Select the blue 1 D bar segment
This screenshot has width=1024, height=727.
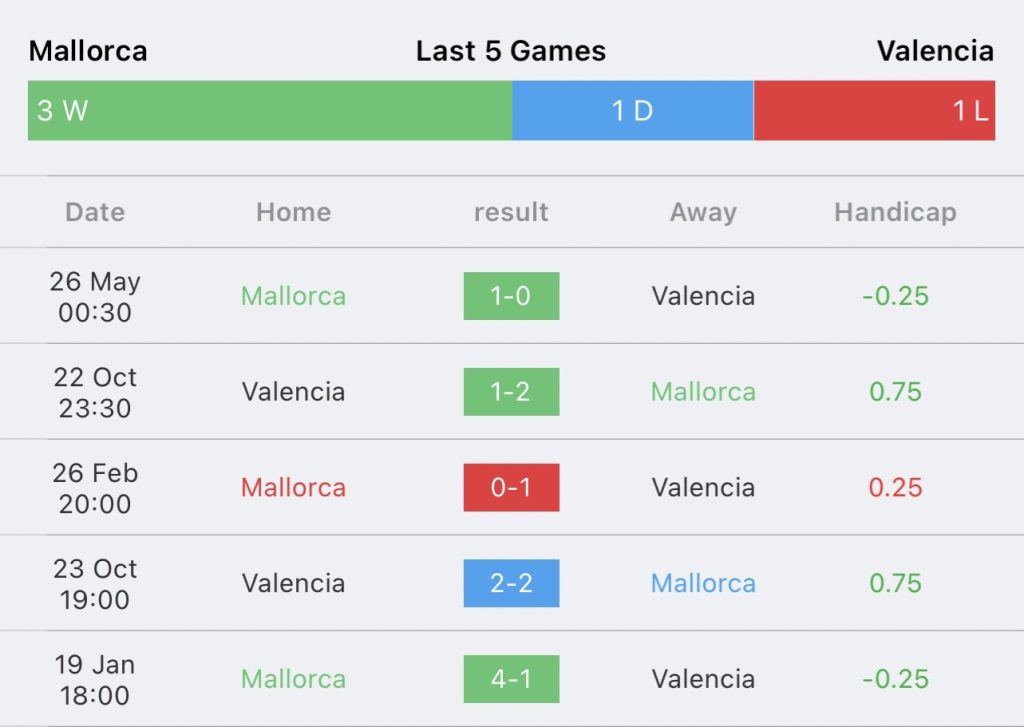(633, 110)
